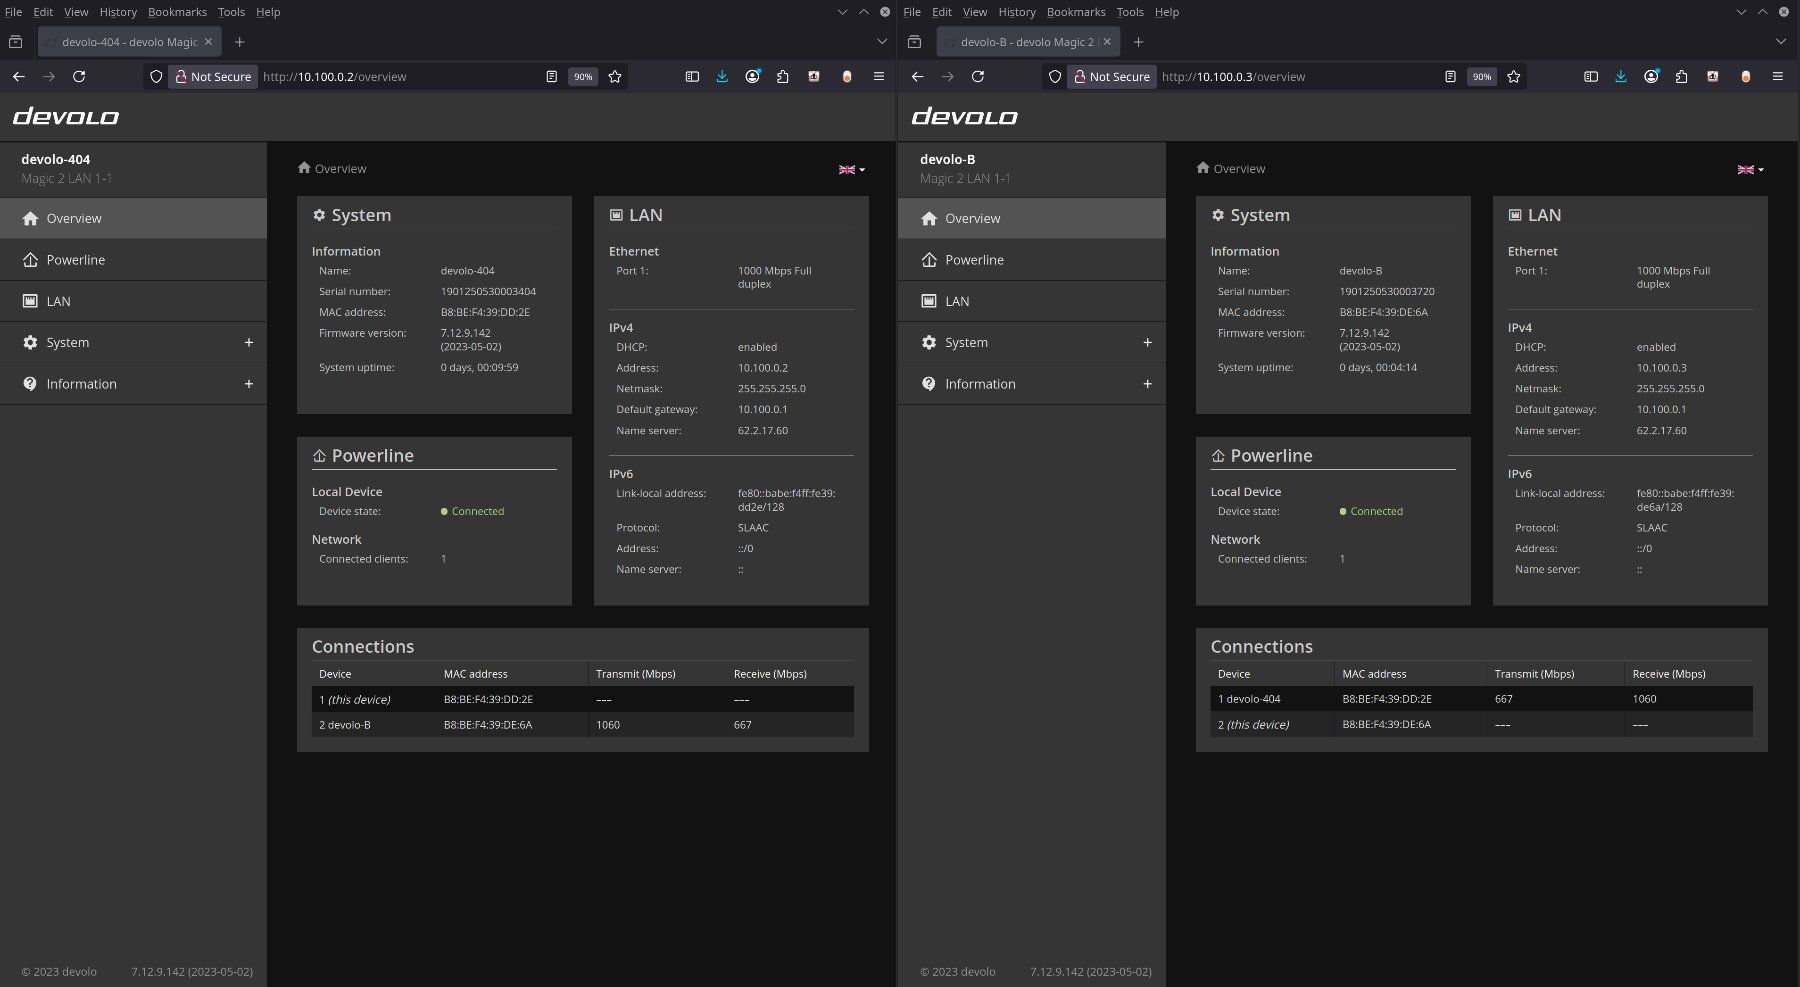Open Firefox View in the devolo-B window
Image resolution: width=1800 pixels, height=987 pixels.
click(x=914, y=42)
